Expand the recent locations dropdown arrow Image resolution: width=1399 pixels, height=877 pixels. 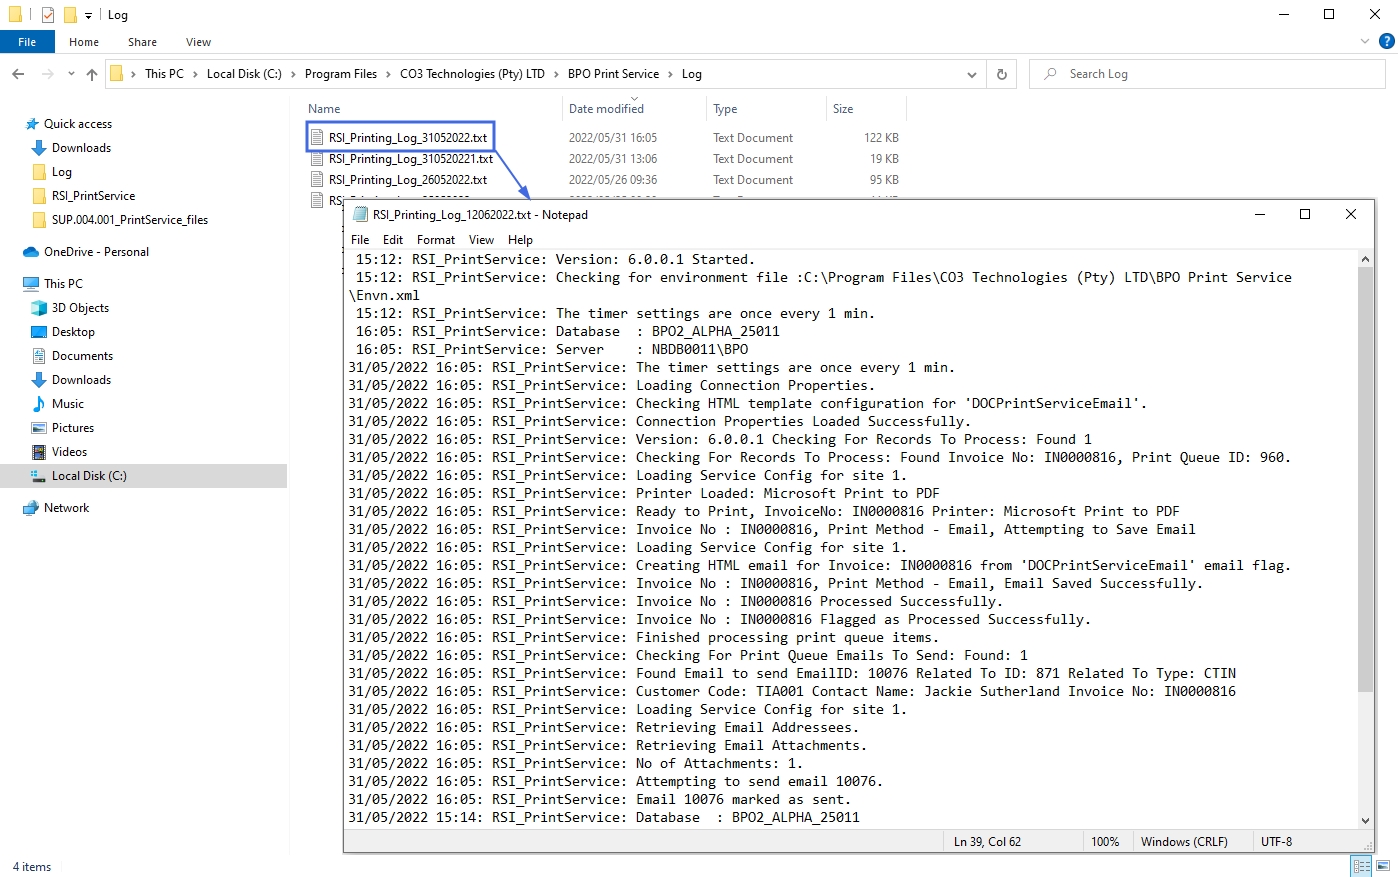pyautogui.click(x=71, y=74)
